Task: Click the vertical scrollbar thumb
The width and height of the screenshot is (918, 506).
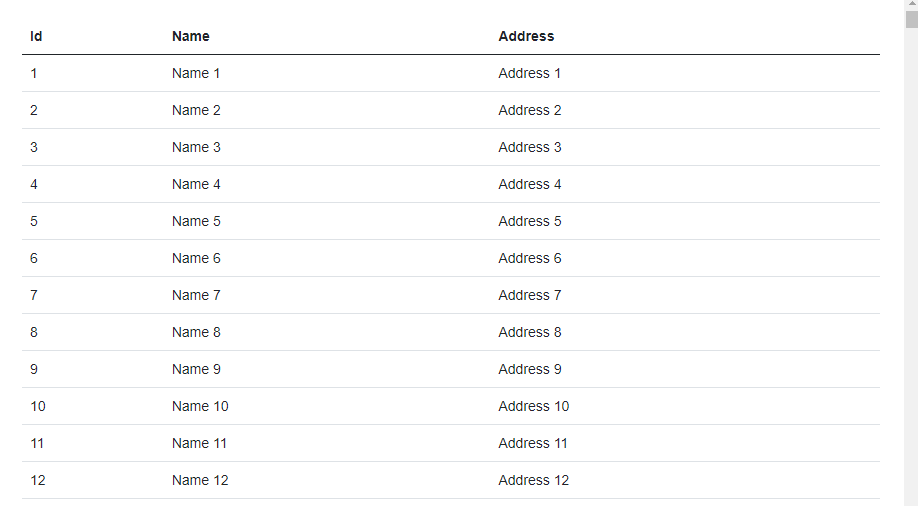Action: (912, 19)
